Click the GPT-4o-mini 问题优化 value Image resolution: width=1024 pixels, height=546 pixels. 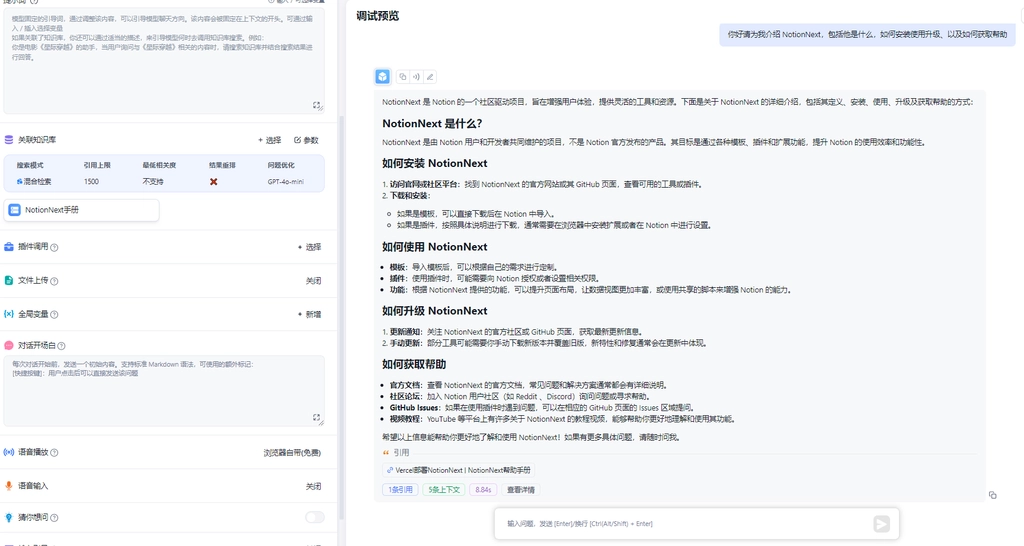[x=285, y=182]
